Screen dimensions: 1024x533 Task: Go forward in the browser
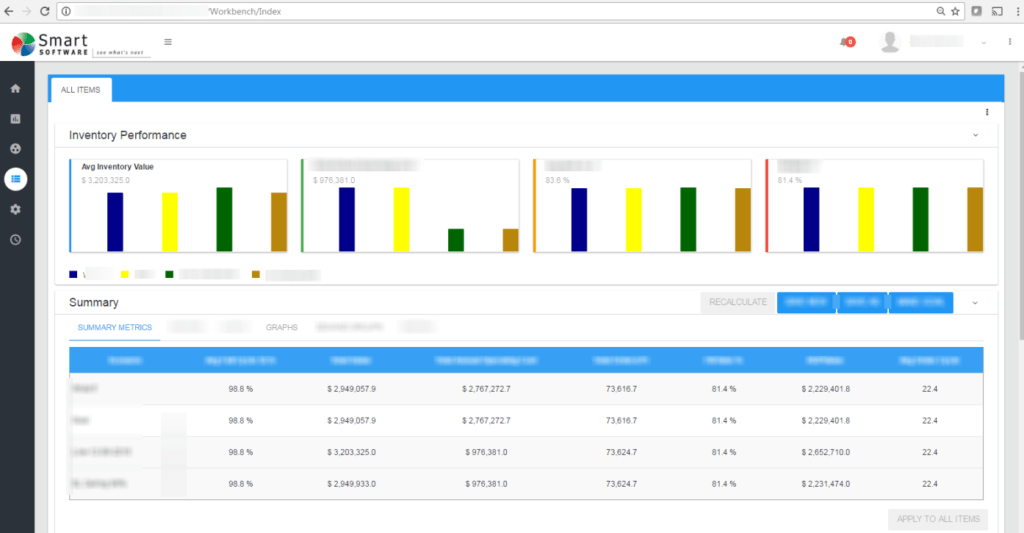click(27, 11)
